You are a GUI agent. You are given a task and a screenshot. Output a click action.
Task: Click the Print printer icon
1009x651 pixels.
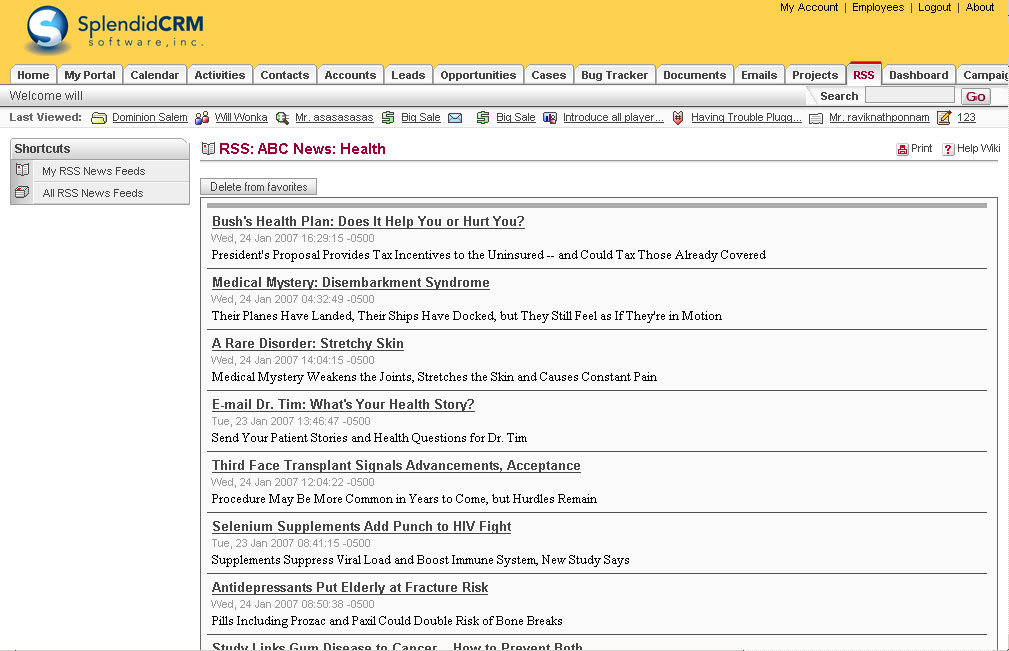point(902,149)
